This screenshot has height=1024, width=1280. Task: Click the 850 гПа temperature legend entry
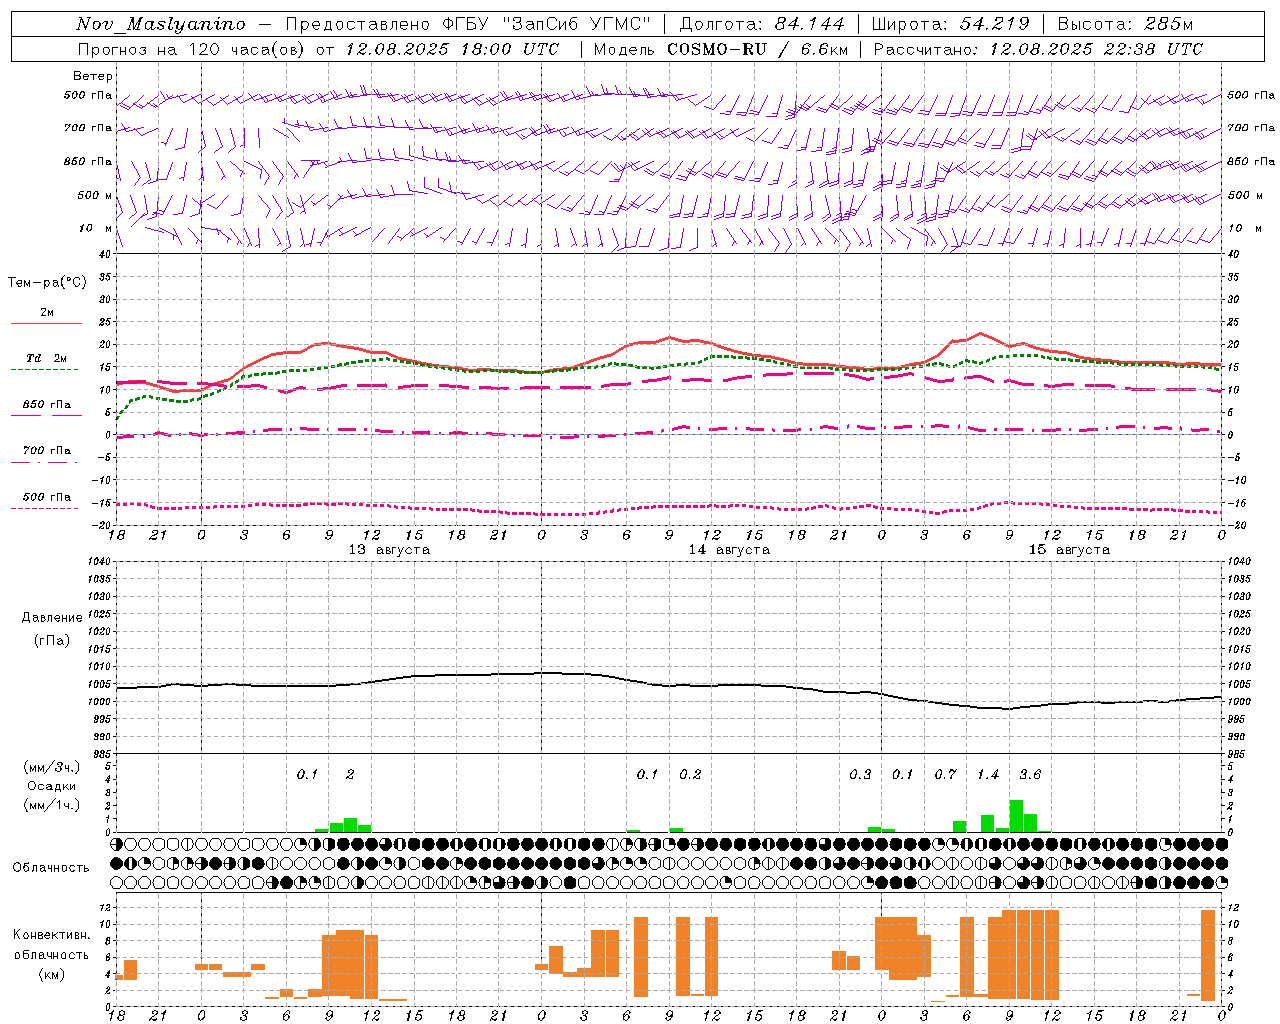(x=47, y=405)
